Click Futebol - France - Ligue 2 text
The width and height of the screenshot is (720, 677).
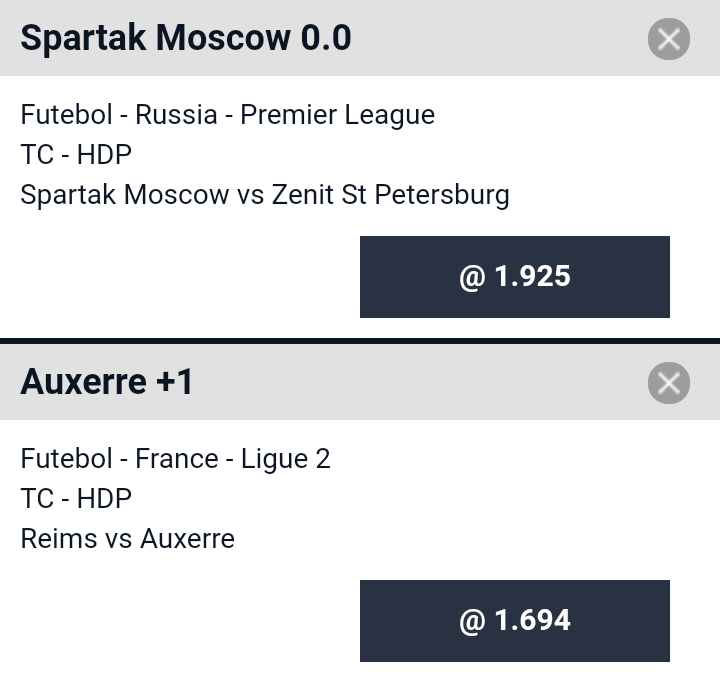coord(175,459)
